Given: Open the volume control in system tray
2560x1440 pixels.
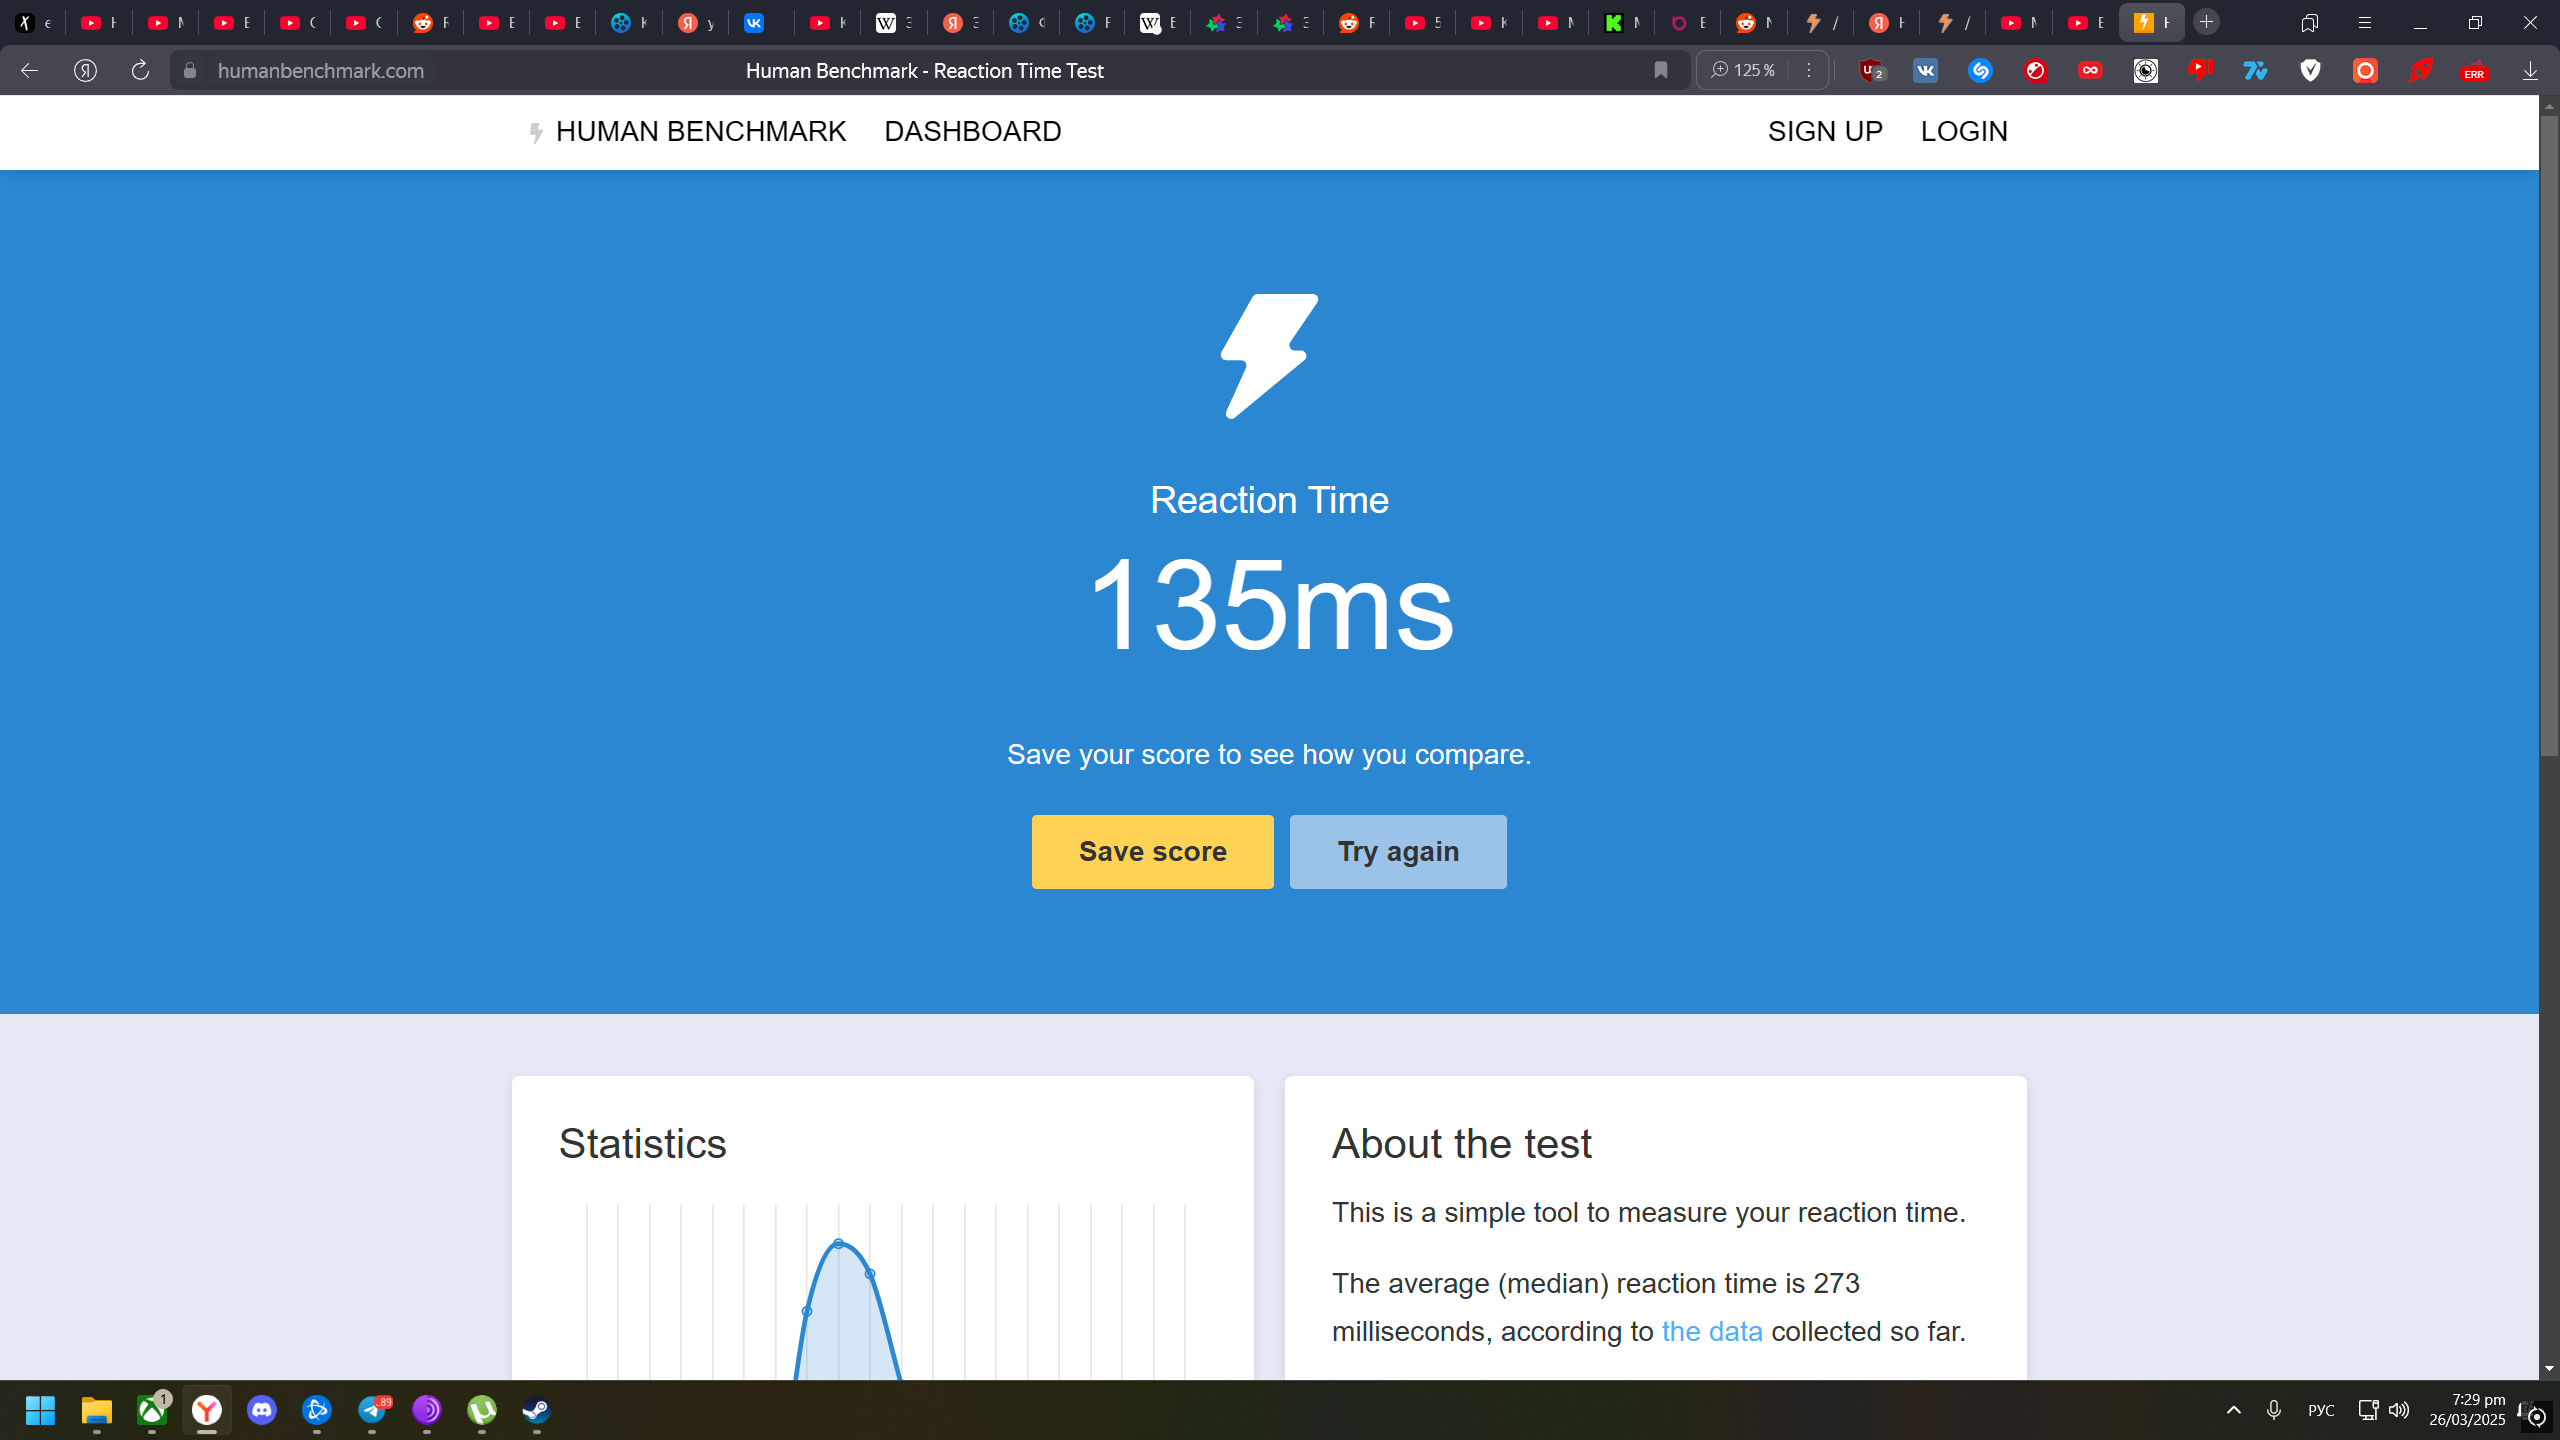Looking at the screenshot, I should (x=2399, y=1410).
